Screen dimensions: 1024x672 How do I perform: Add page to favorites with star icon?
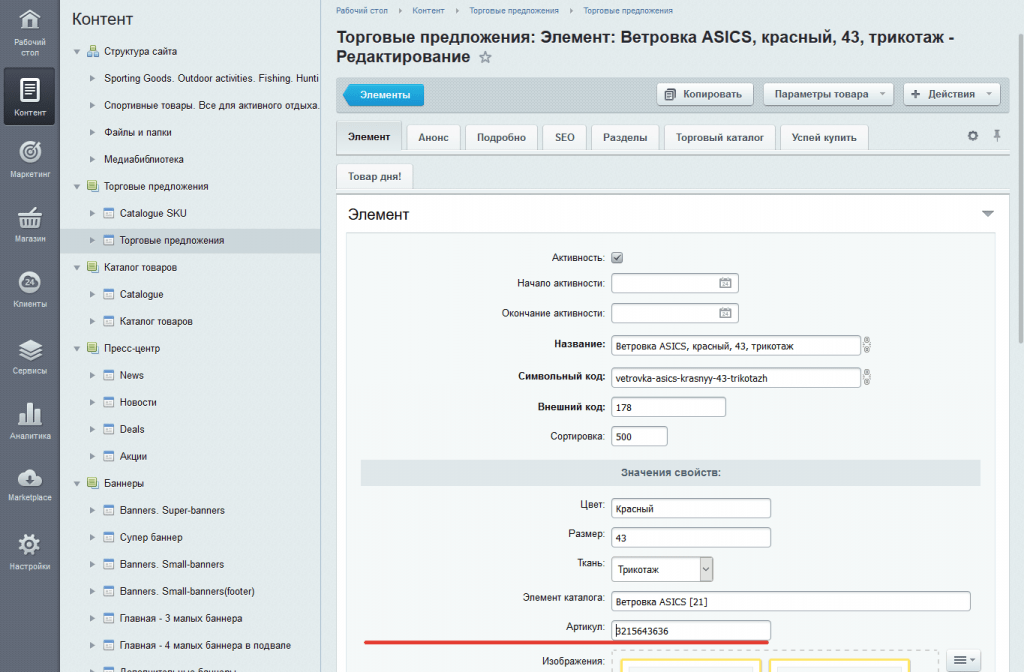[x=485, y=57]
